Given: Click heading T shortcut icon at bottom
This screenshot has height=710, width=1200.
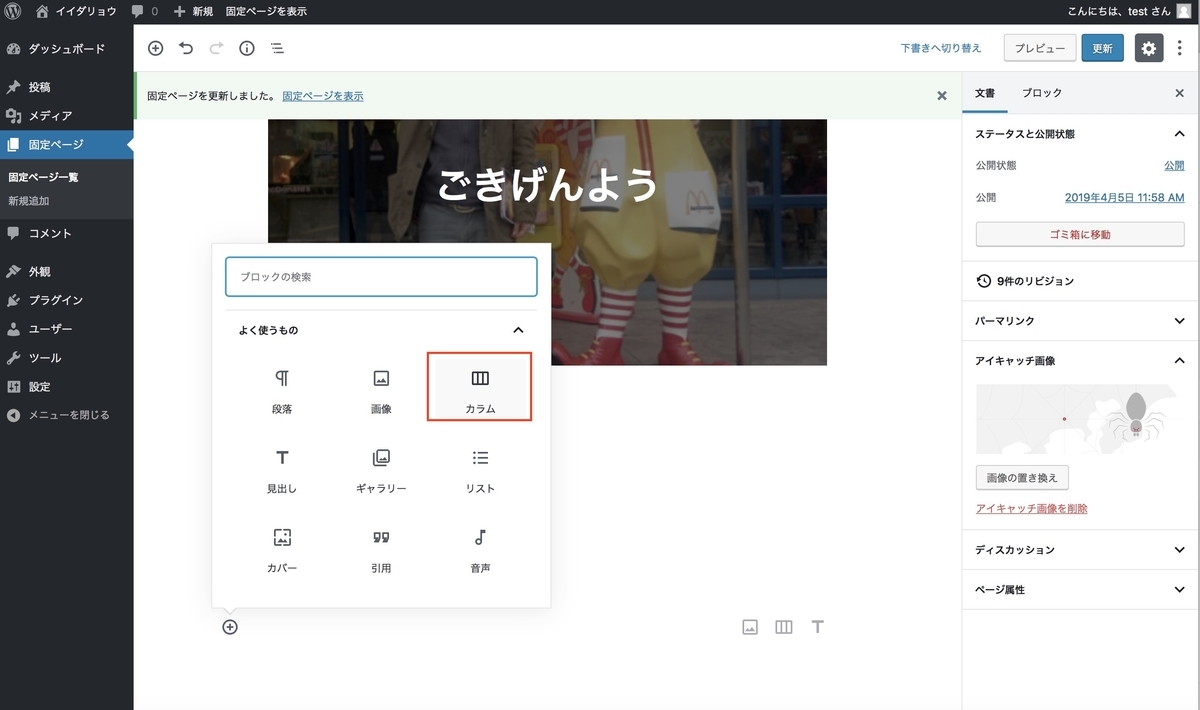Looking at the screenshot, I should pyautogui.click(x=817, y=627).
